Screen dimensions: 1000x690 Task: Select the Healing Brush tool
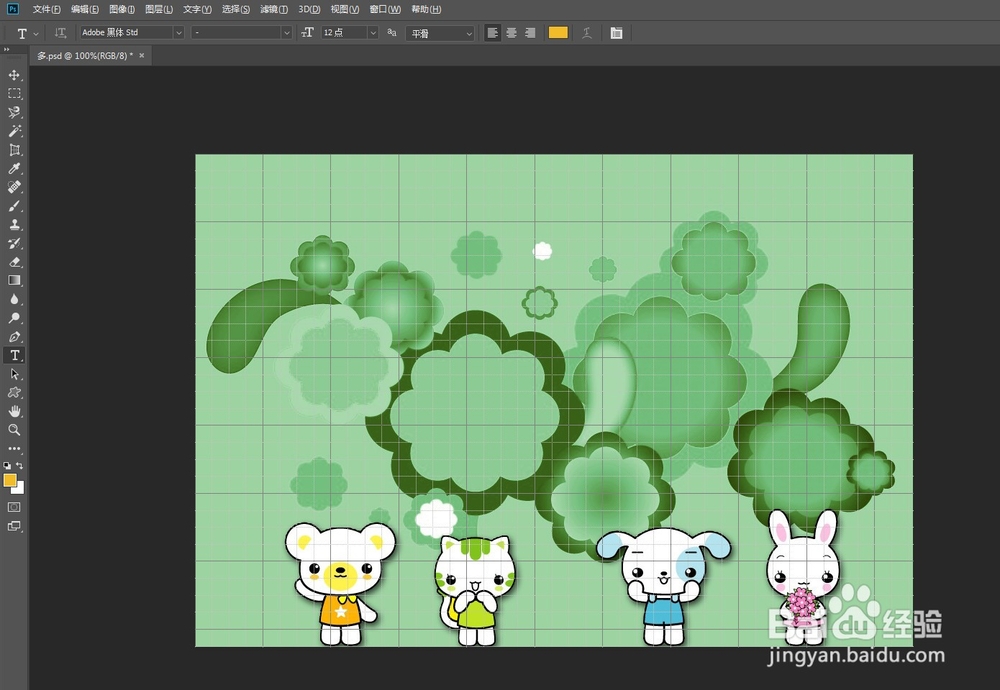click(x=14, y=187)
